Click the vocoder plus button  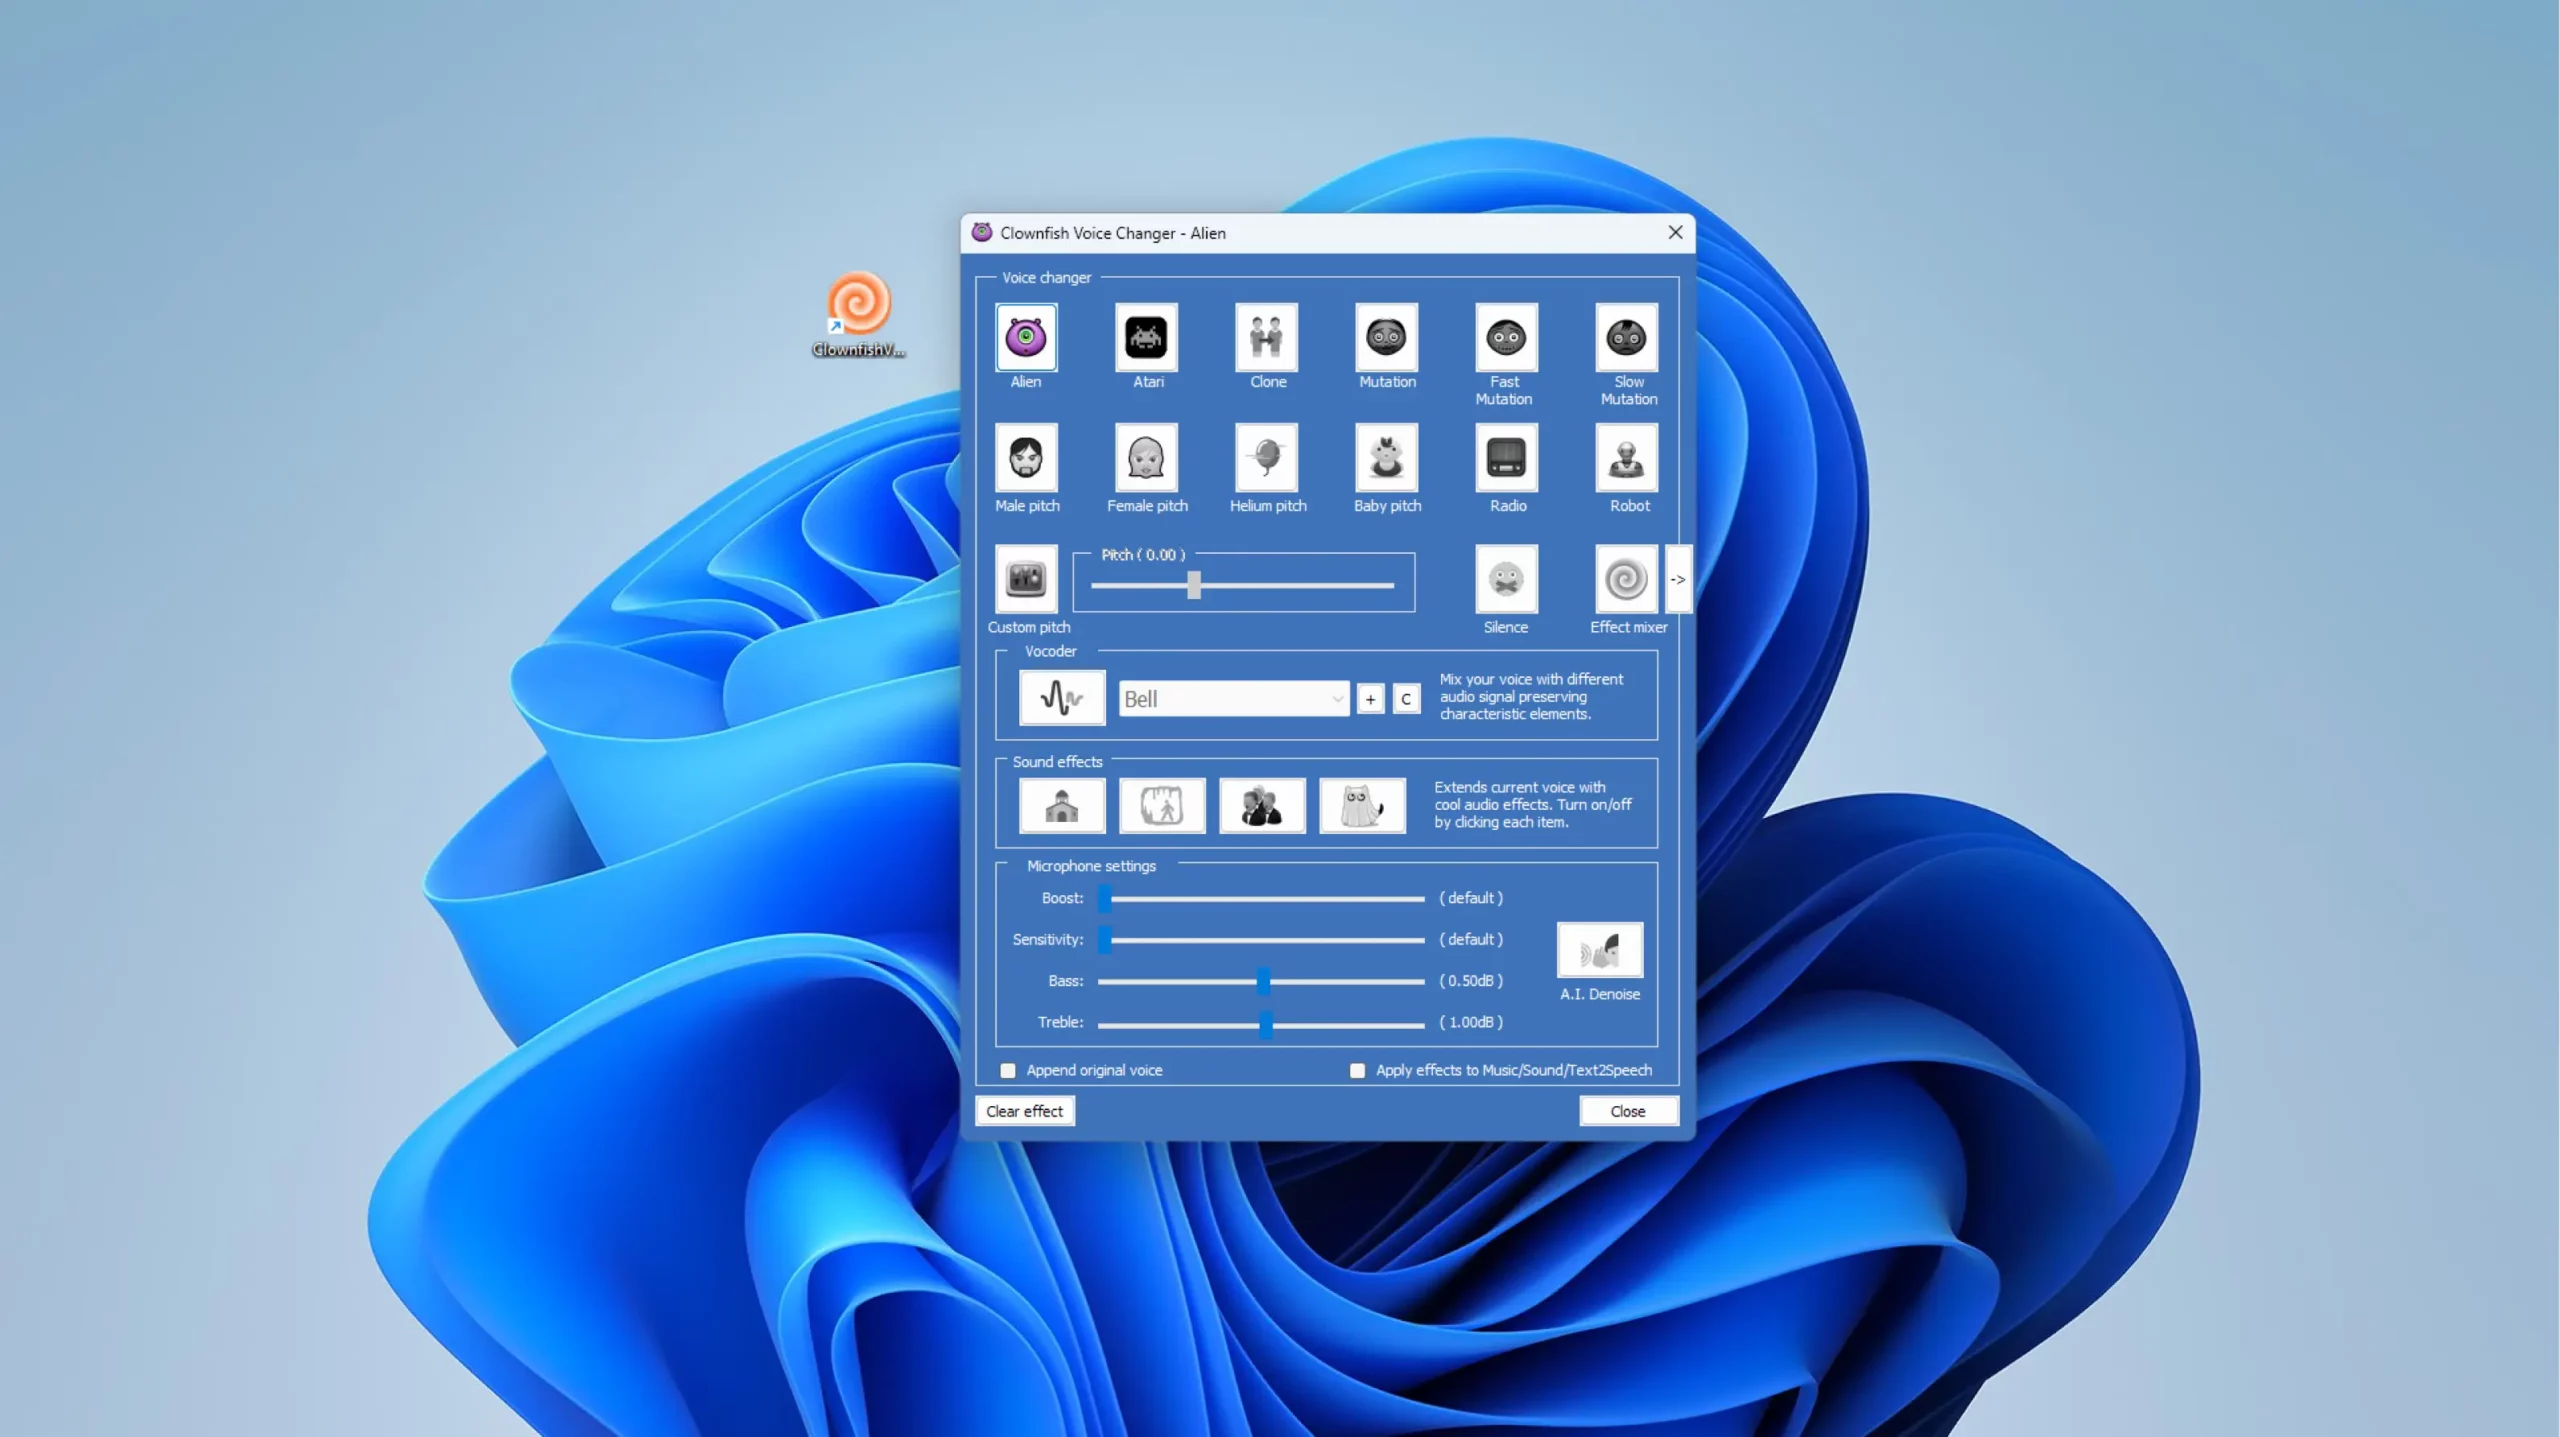(1370, 699)
